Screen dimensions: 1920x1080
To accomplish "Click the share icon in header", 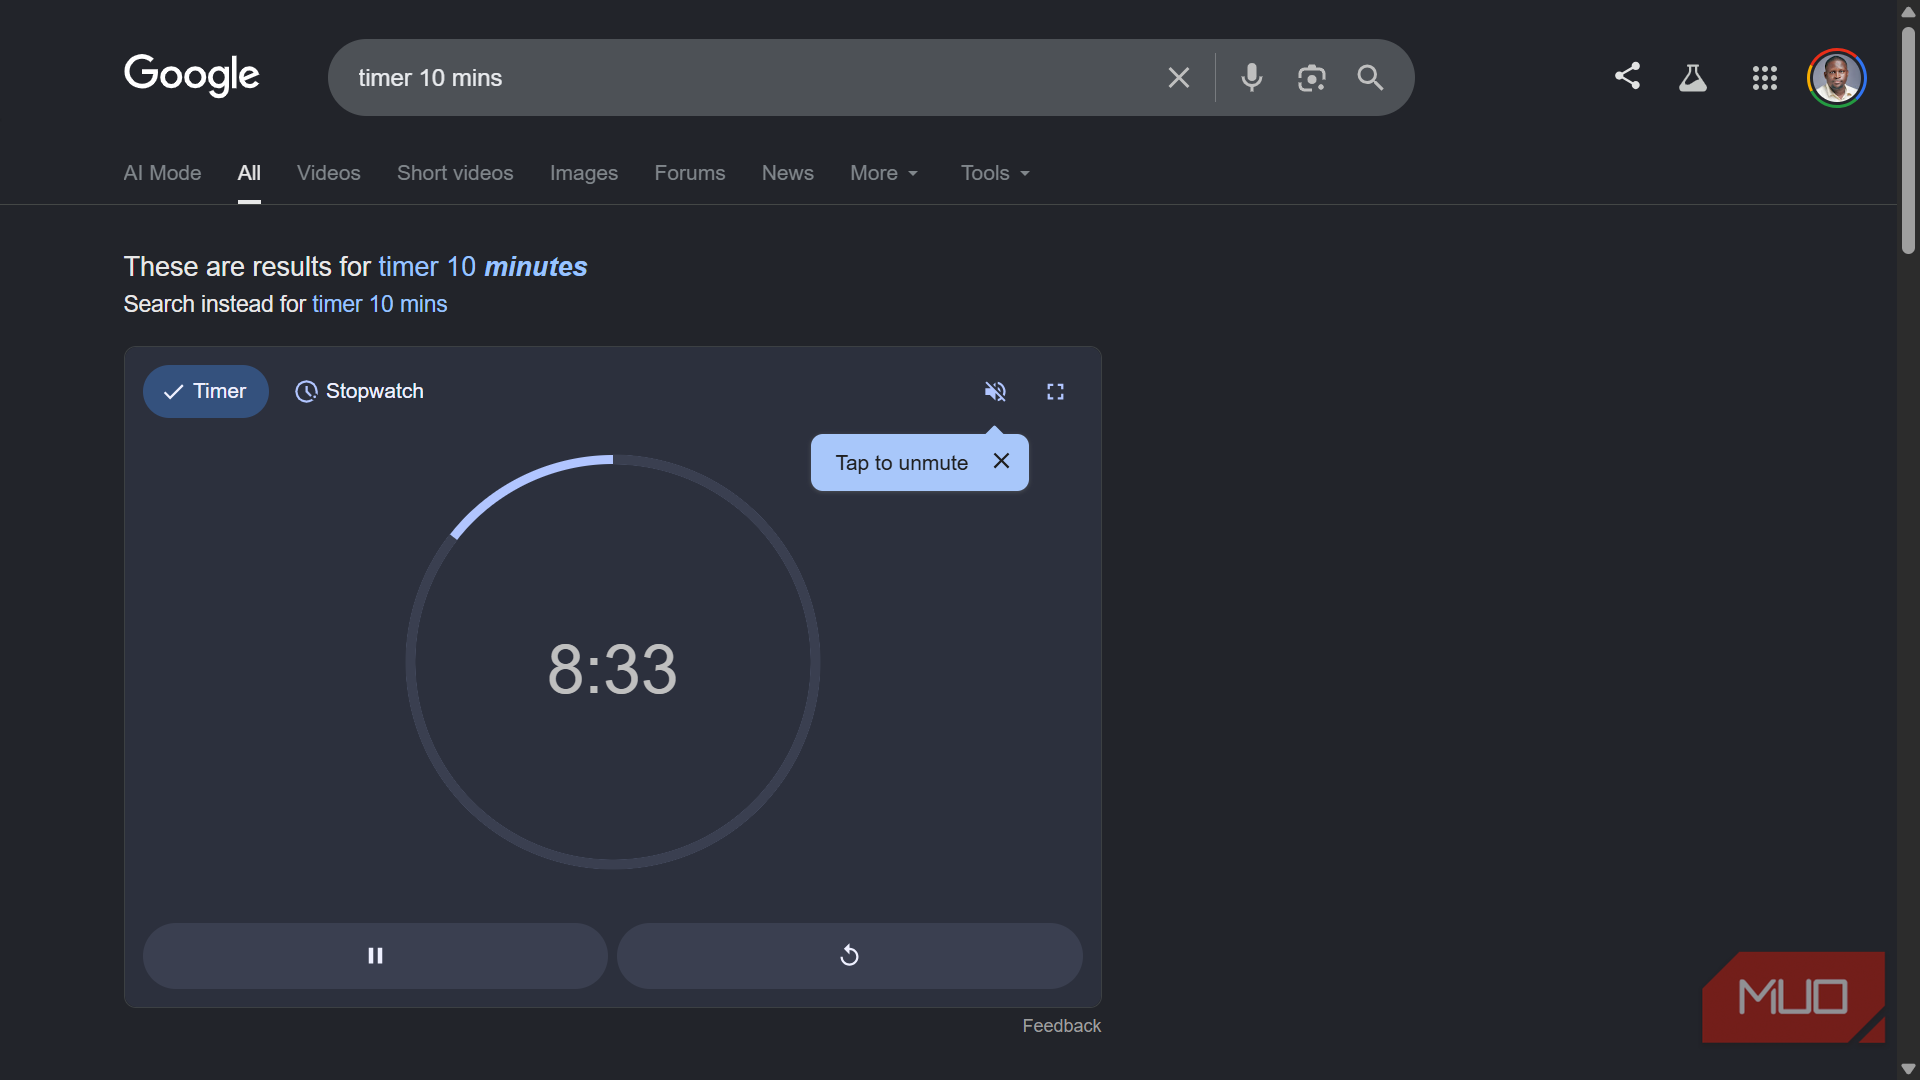I will pos(1627,76).
